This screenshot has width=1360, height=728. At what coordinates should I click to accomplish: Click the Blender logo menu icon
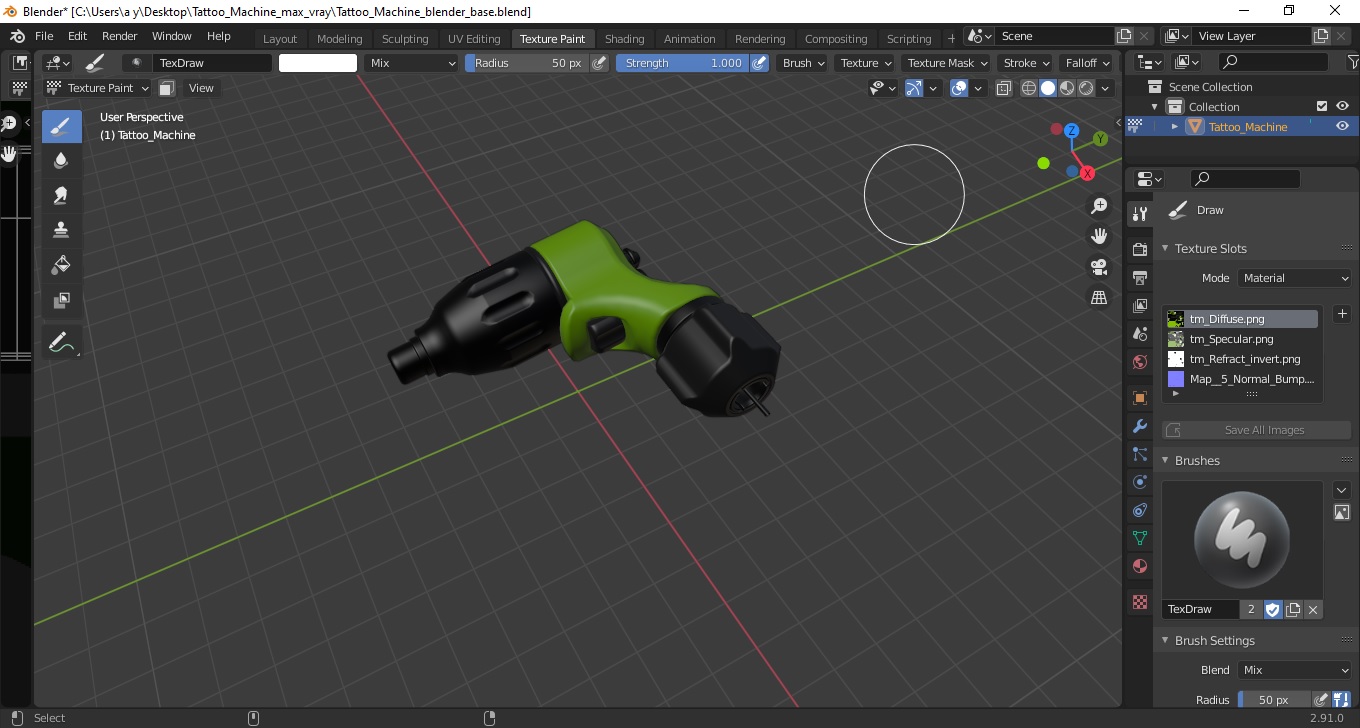(x=17, y=36)
